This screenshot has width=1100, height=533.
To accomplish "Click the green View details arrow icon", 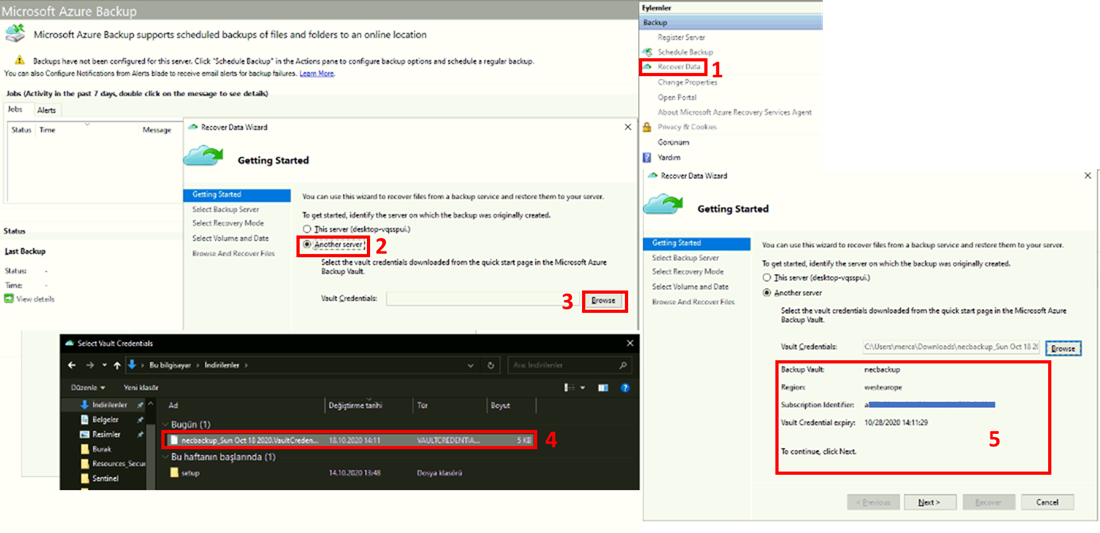I will [x=9, y=299].
